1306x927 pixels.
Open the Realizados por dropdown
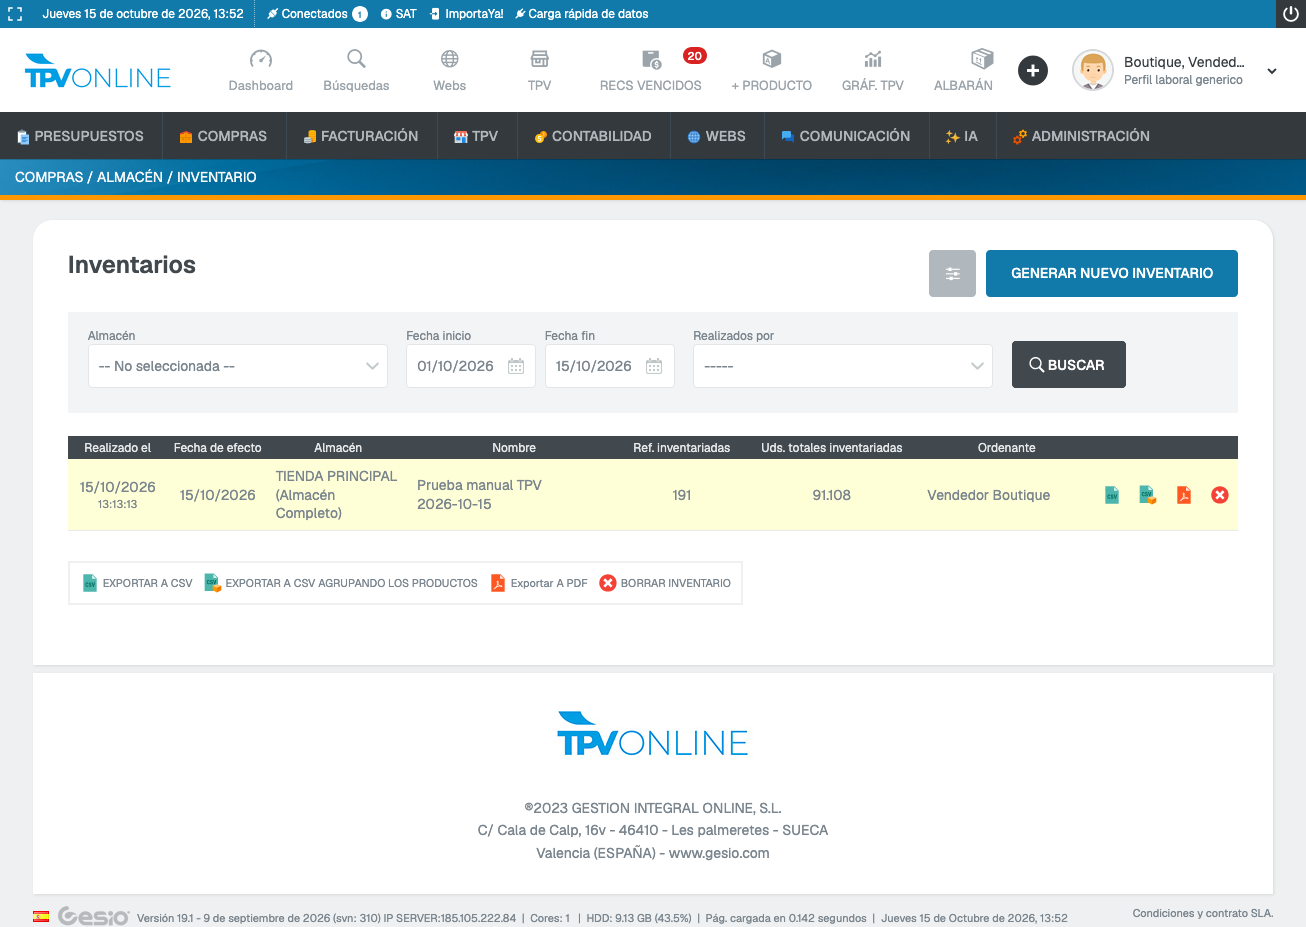(843, 366)
